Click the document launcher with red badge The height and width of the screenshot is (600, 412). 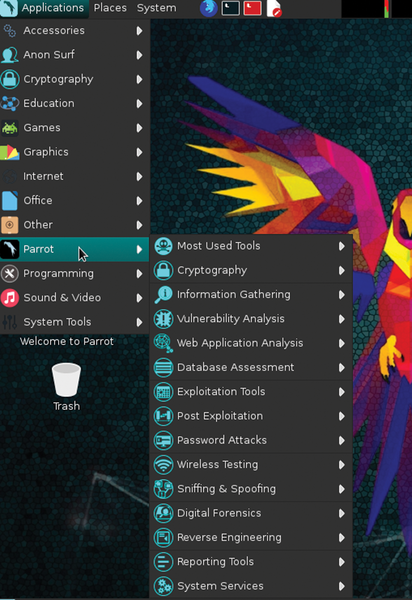(x=274, y=8)
